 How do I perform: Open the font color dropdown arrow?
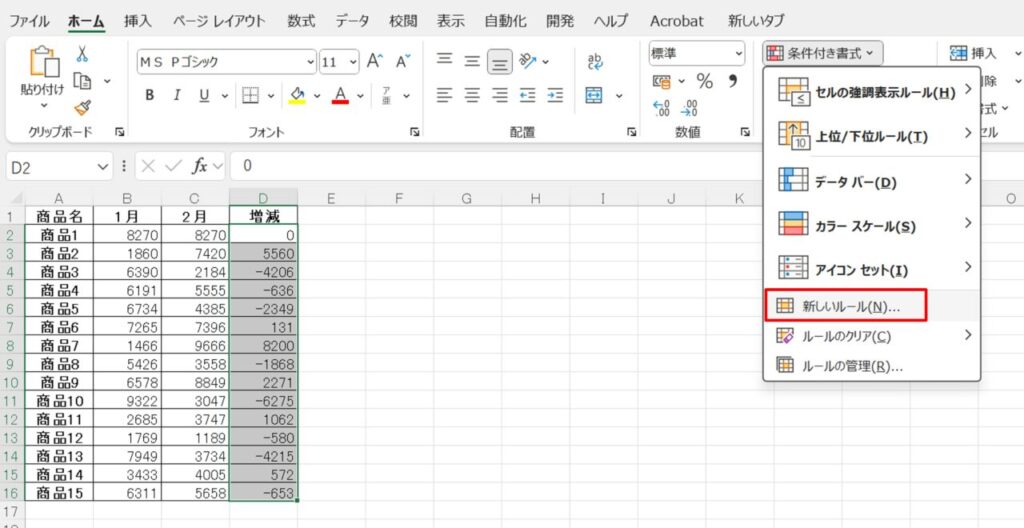coord(359,96)
